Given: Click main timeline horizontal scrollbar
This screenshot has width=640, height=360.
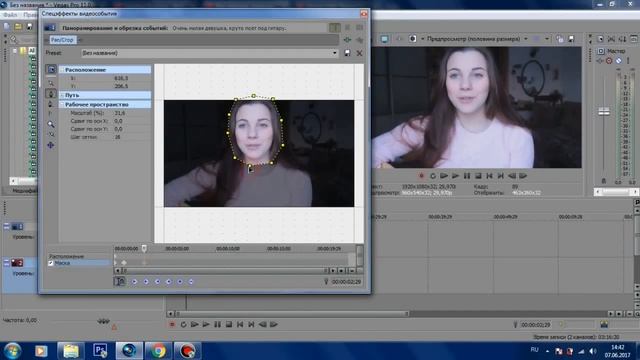Looking at the screenshot, I should point(292,313).
